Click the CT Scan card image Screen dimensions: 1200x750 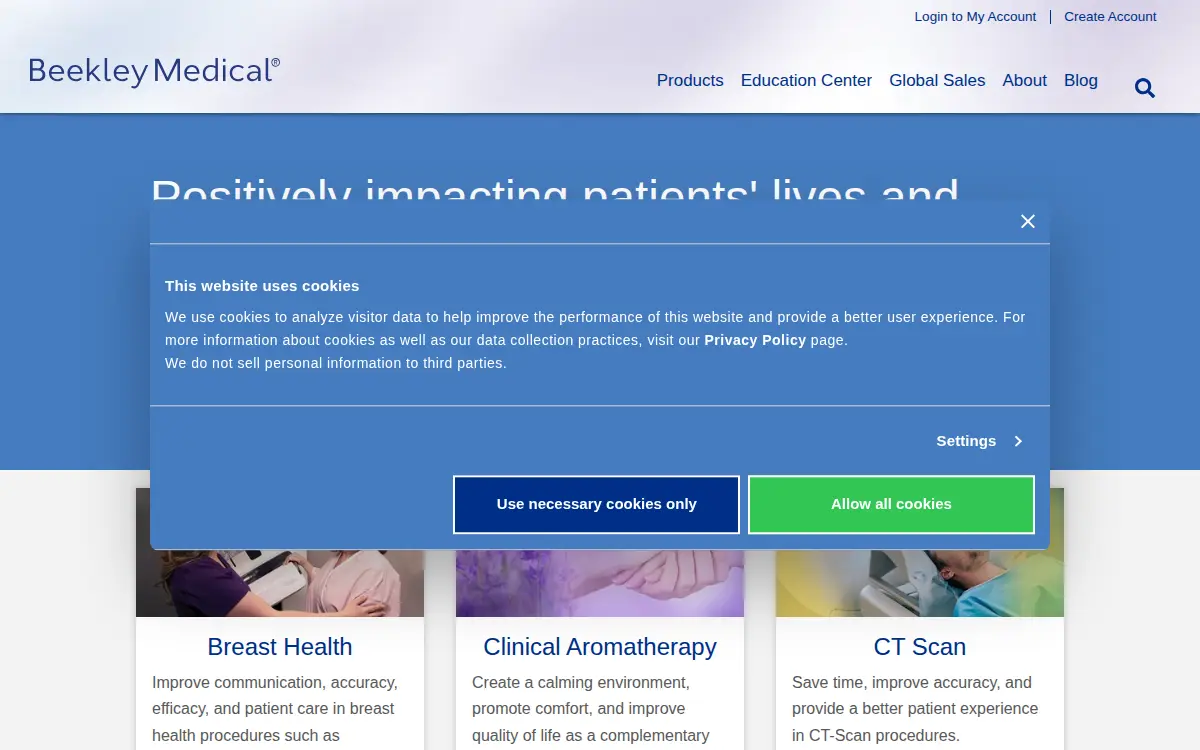pyautogui.click(x=920, y=582)
